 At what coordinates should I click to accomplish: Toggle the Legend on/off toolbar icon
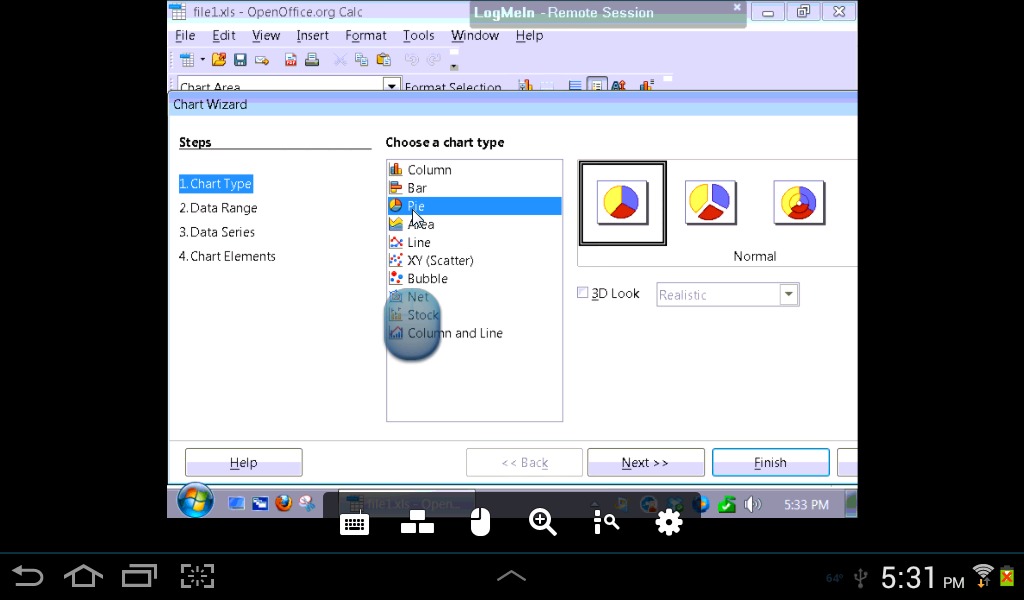tap(596, 85)
